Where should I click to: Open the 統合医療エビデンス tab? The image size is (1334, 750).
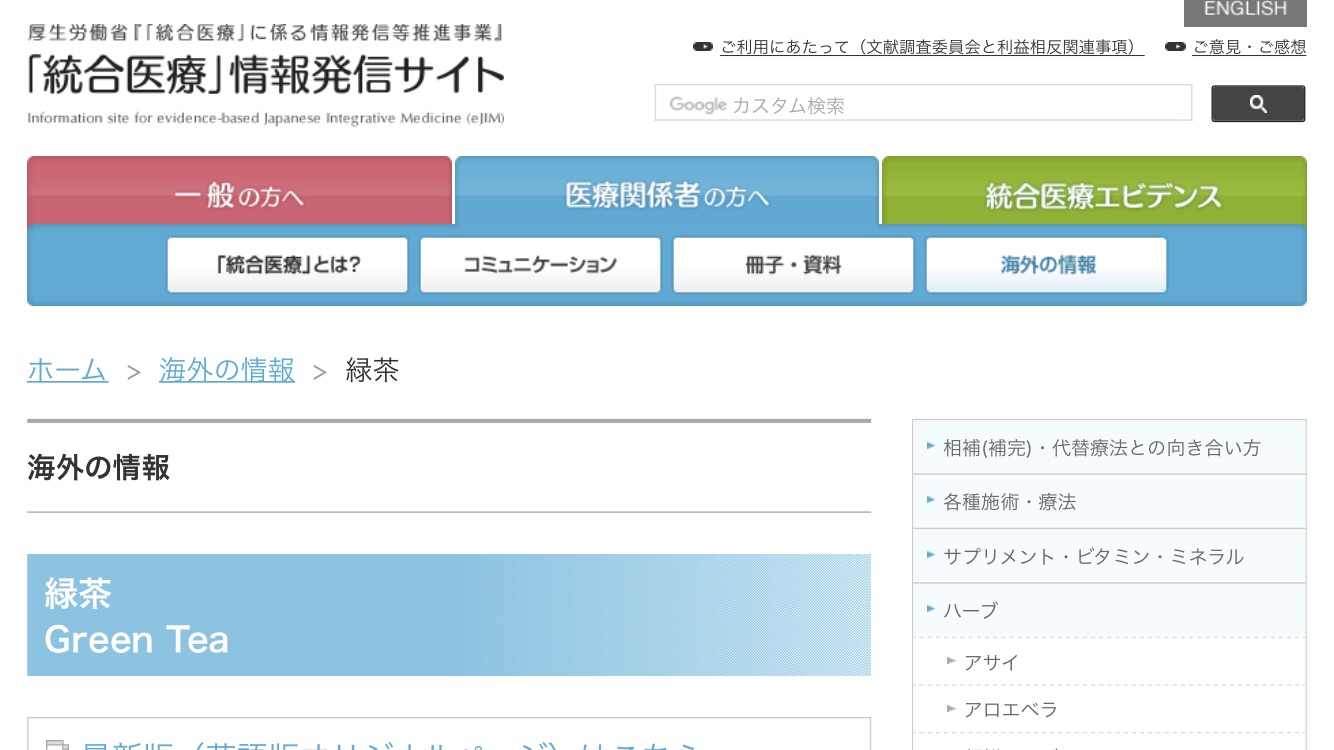[1093, 194]
